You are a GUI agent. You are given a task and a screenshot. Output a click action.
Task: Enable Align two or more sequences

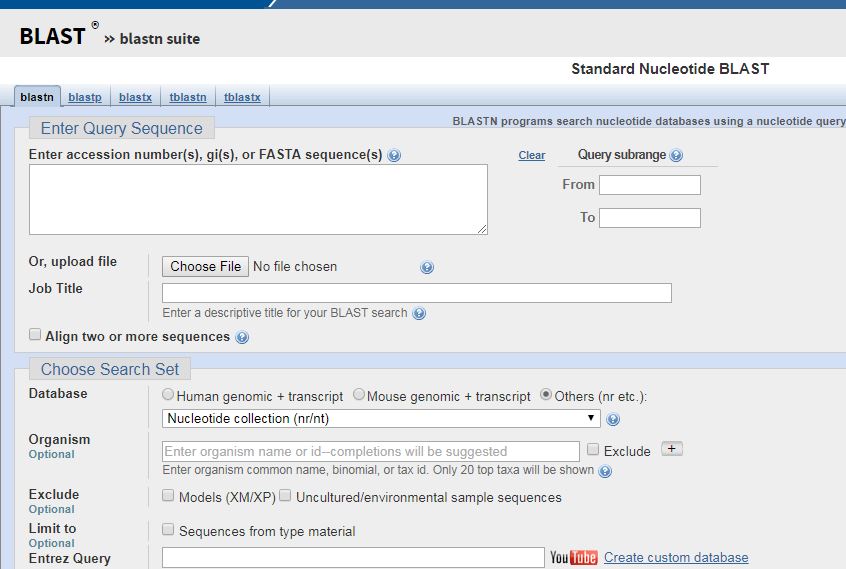(x=35, y=335)
